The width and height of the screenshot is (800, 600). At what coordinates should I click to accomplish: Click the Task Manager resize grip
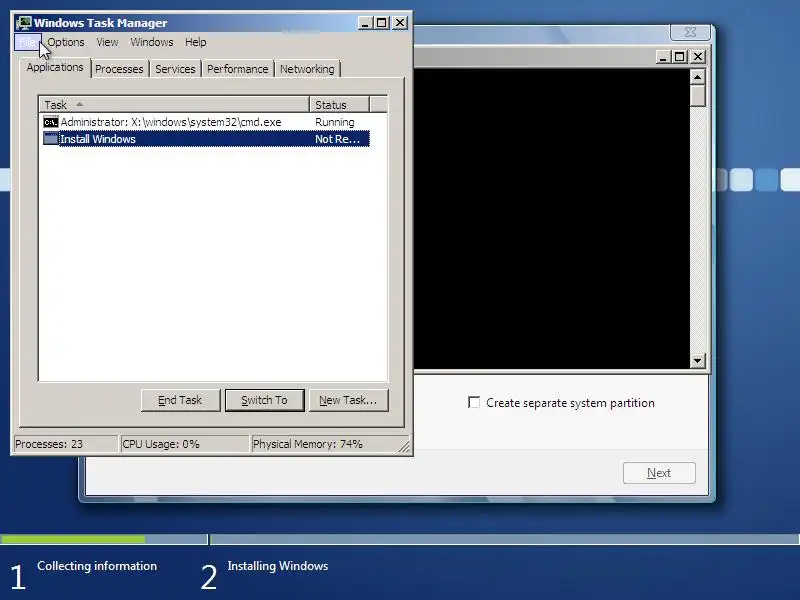point(404,446)
